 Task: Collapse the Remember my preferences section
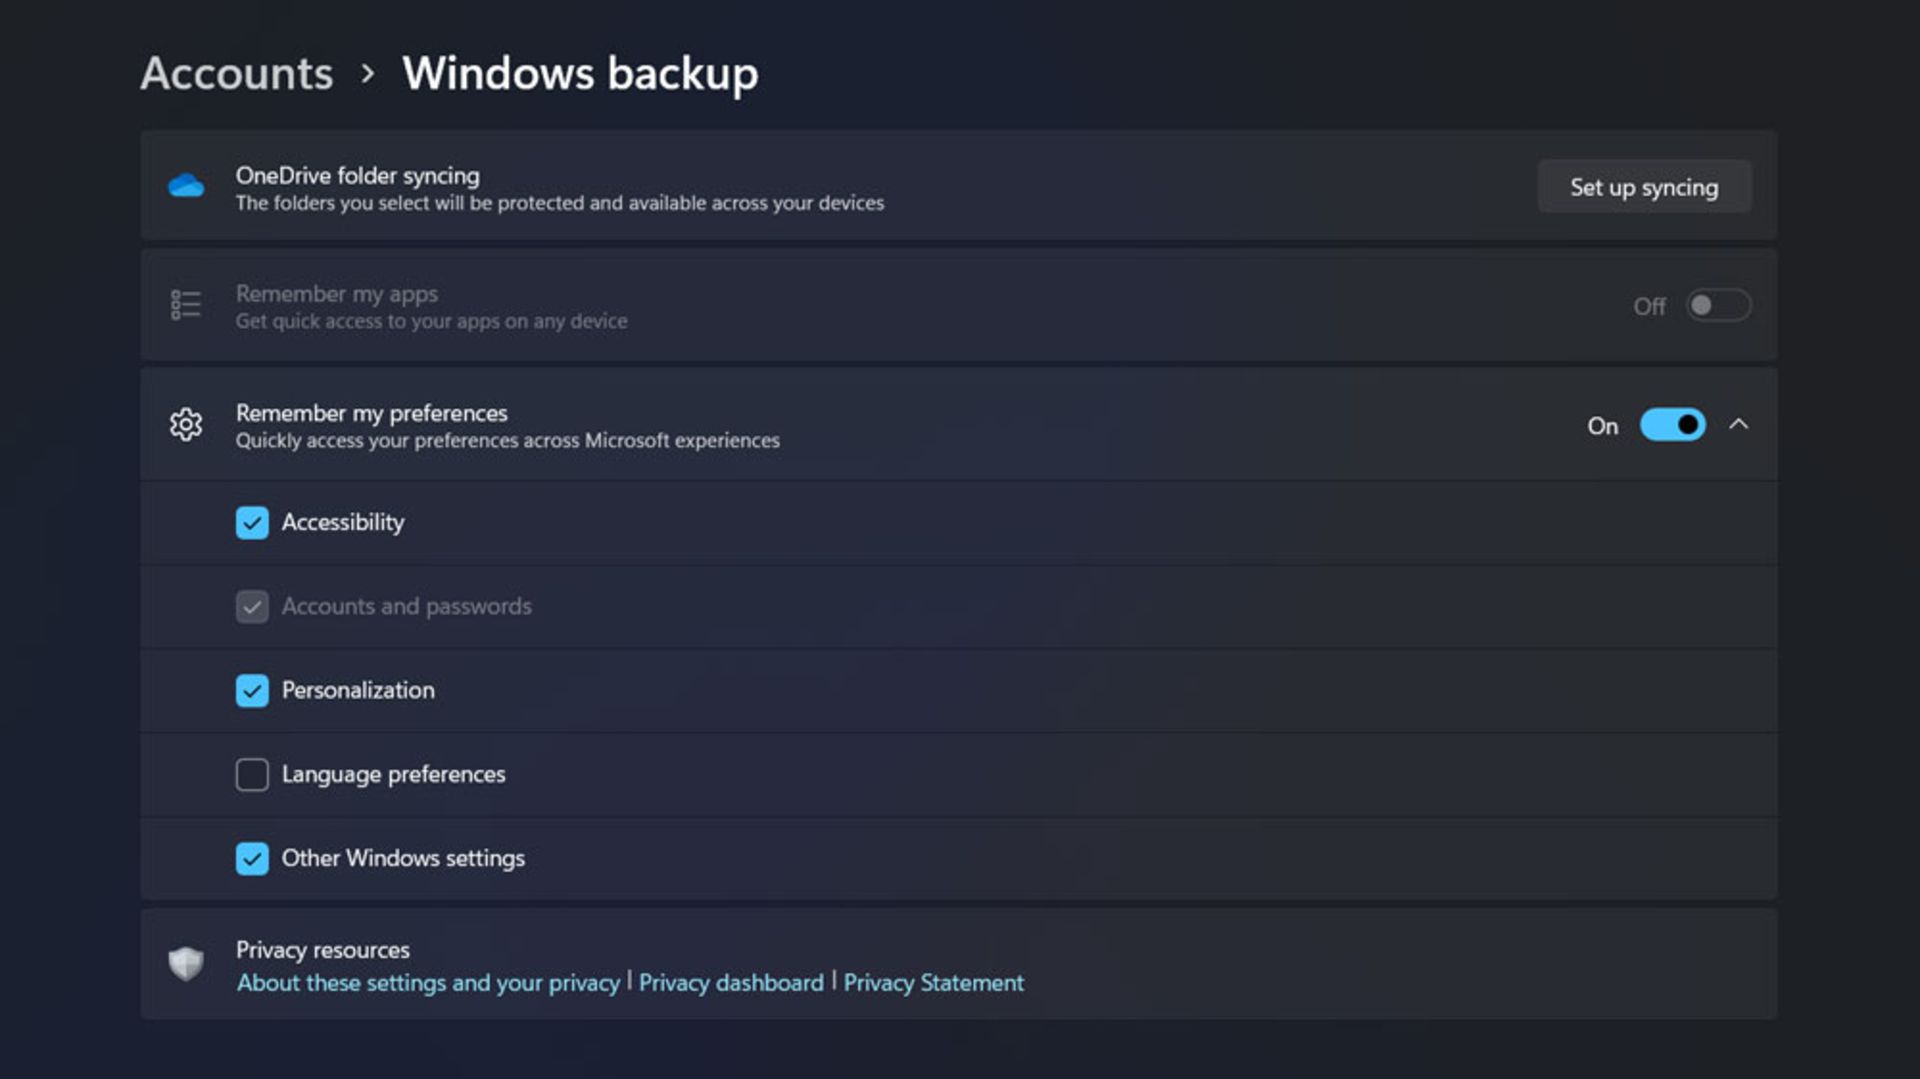1739,425
